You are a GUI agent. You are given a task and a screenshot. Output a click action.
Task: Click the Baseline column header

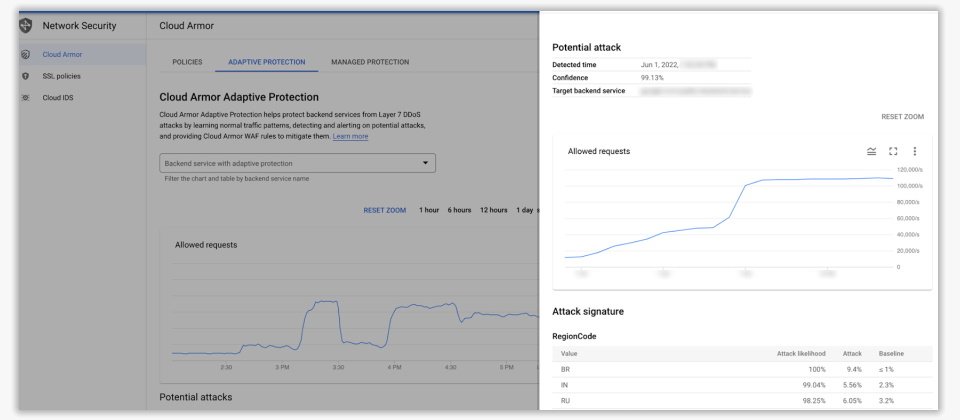click(891, 354)
